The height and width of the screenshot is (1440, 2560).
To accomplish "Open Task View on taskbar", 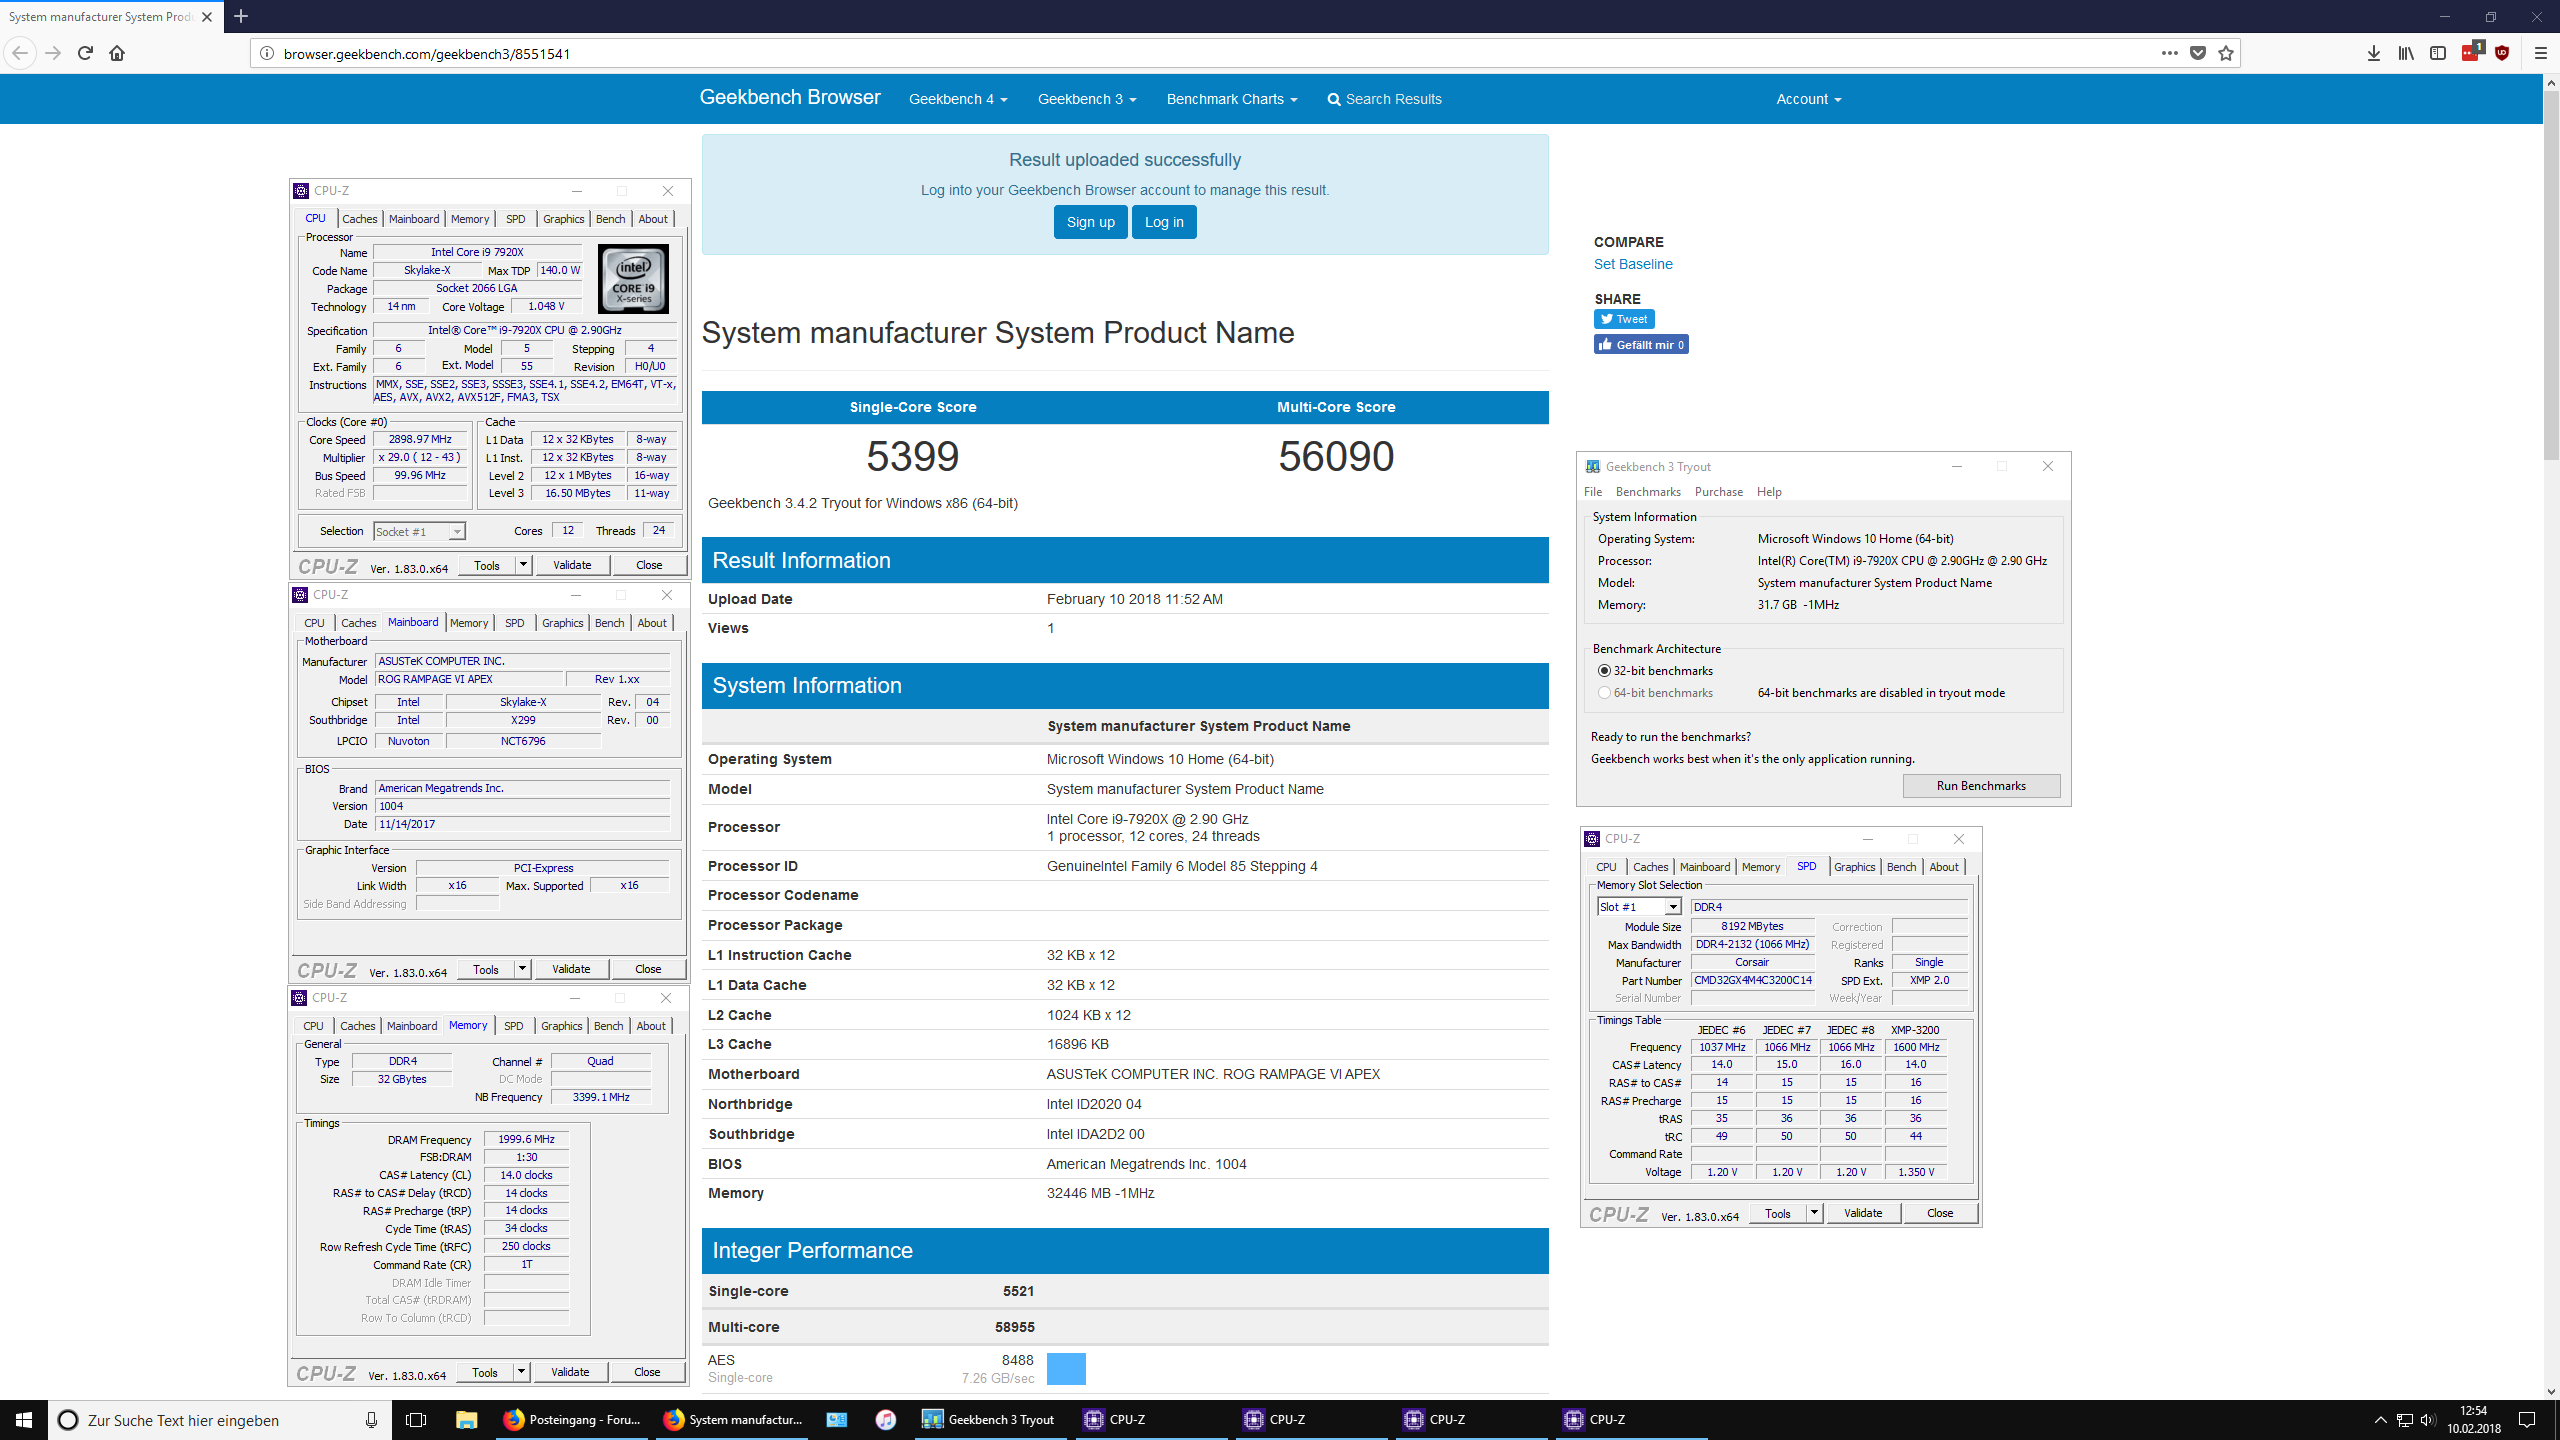I will pos(416,1420).
